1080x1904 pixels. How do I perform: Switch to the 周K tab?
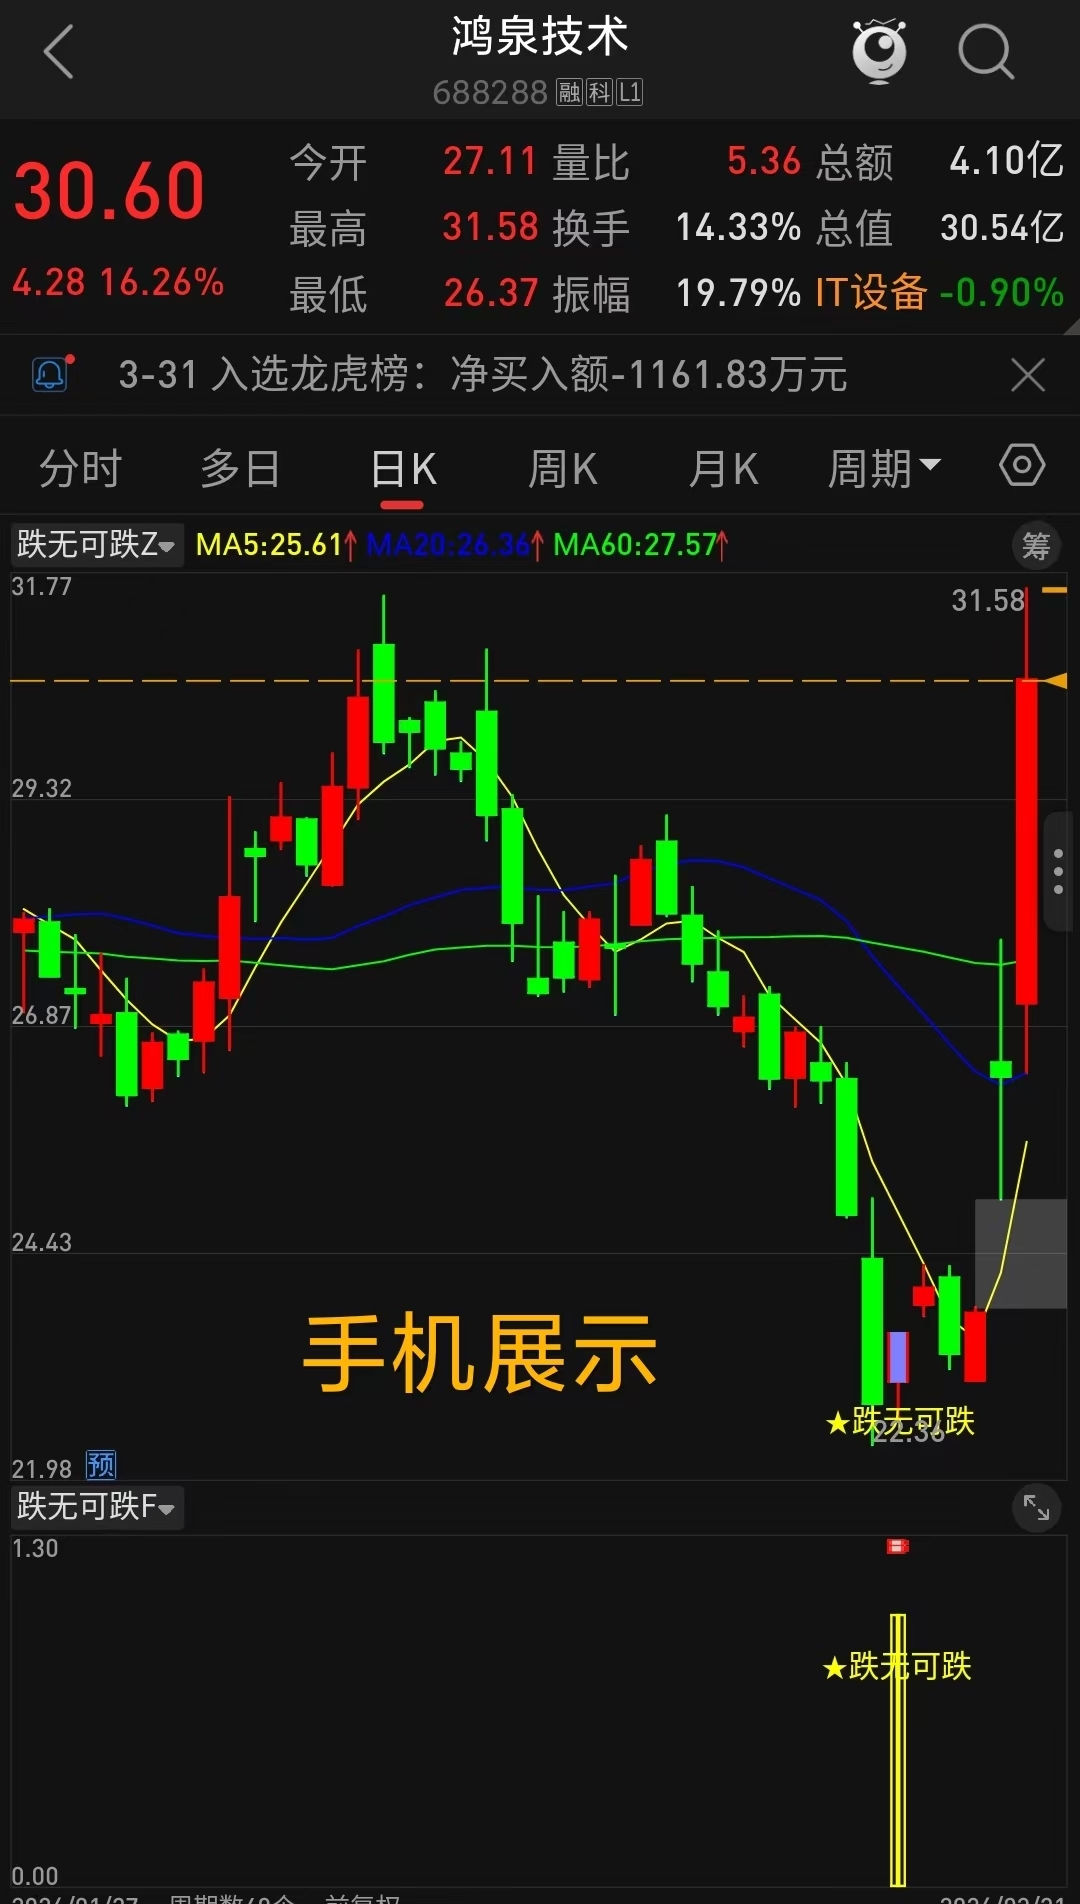tap(562, 468)
